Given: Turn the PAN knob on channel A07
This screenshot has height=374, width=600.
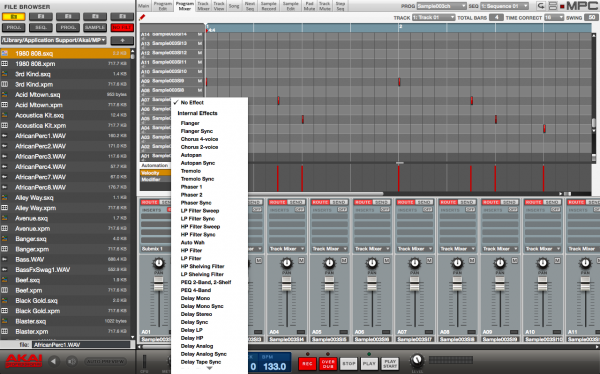Looking at the screenshot, I should pos(414,263).
